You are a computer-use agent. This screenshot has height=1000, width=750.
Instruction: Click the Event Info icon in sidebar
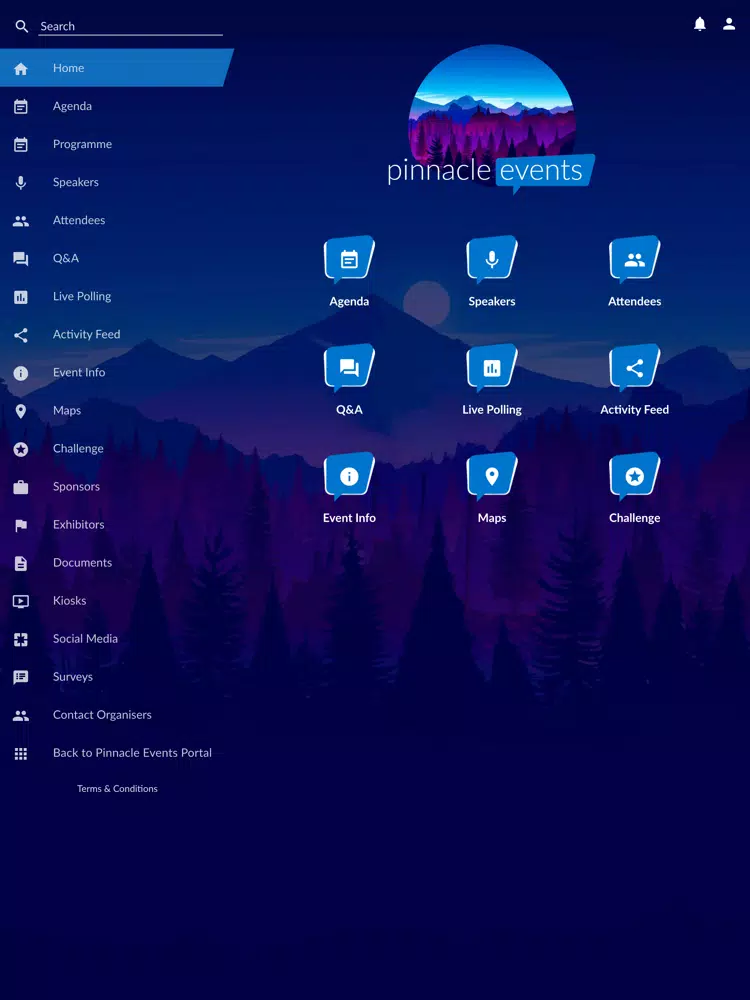(20, 373)
